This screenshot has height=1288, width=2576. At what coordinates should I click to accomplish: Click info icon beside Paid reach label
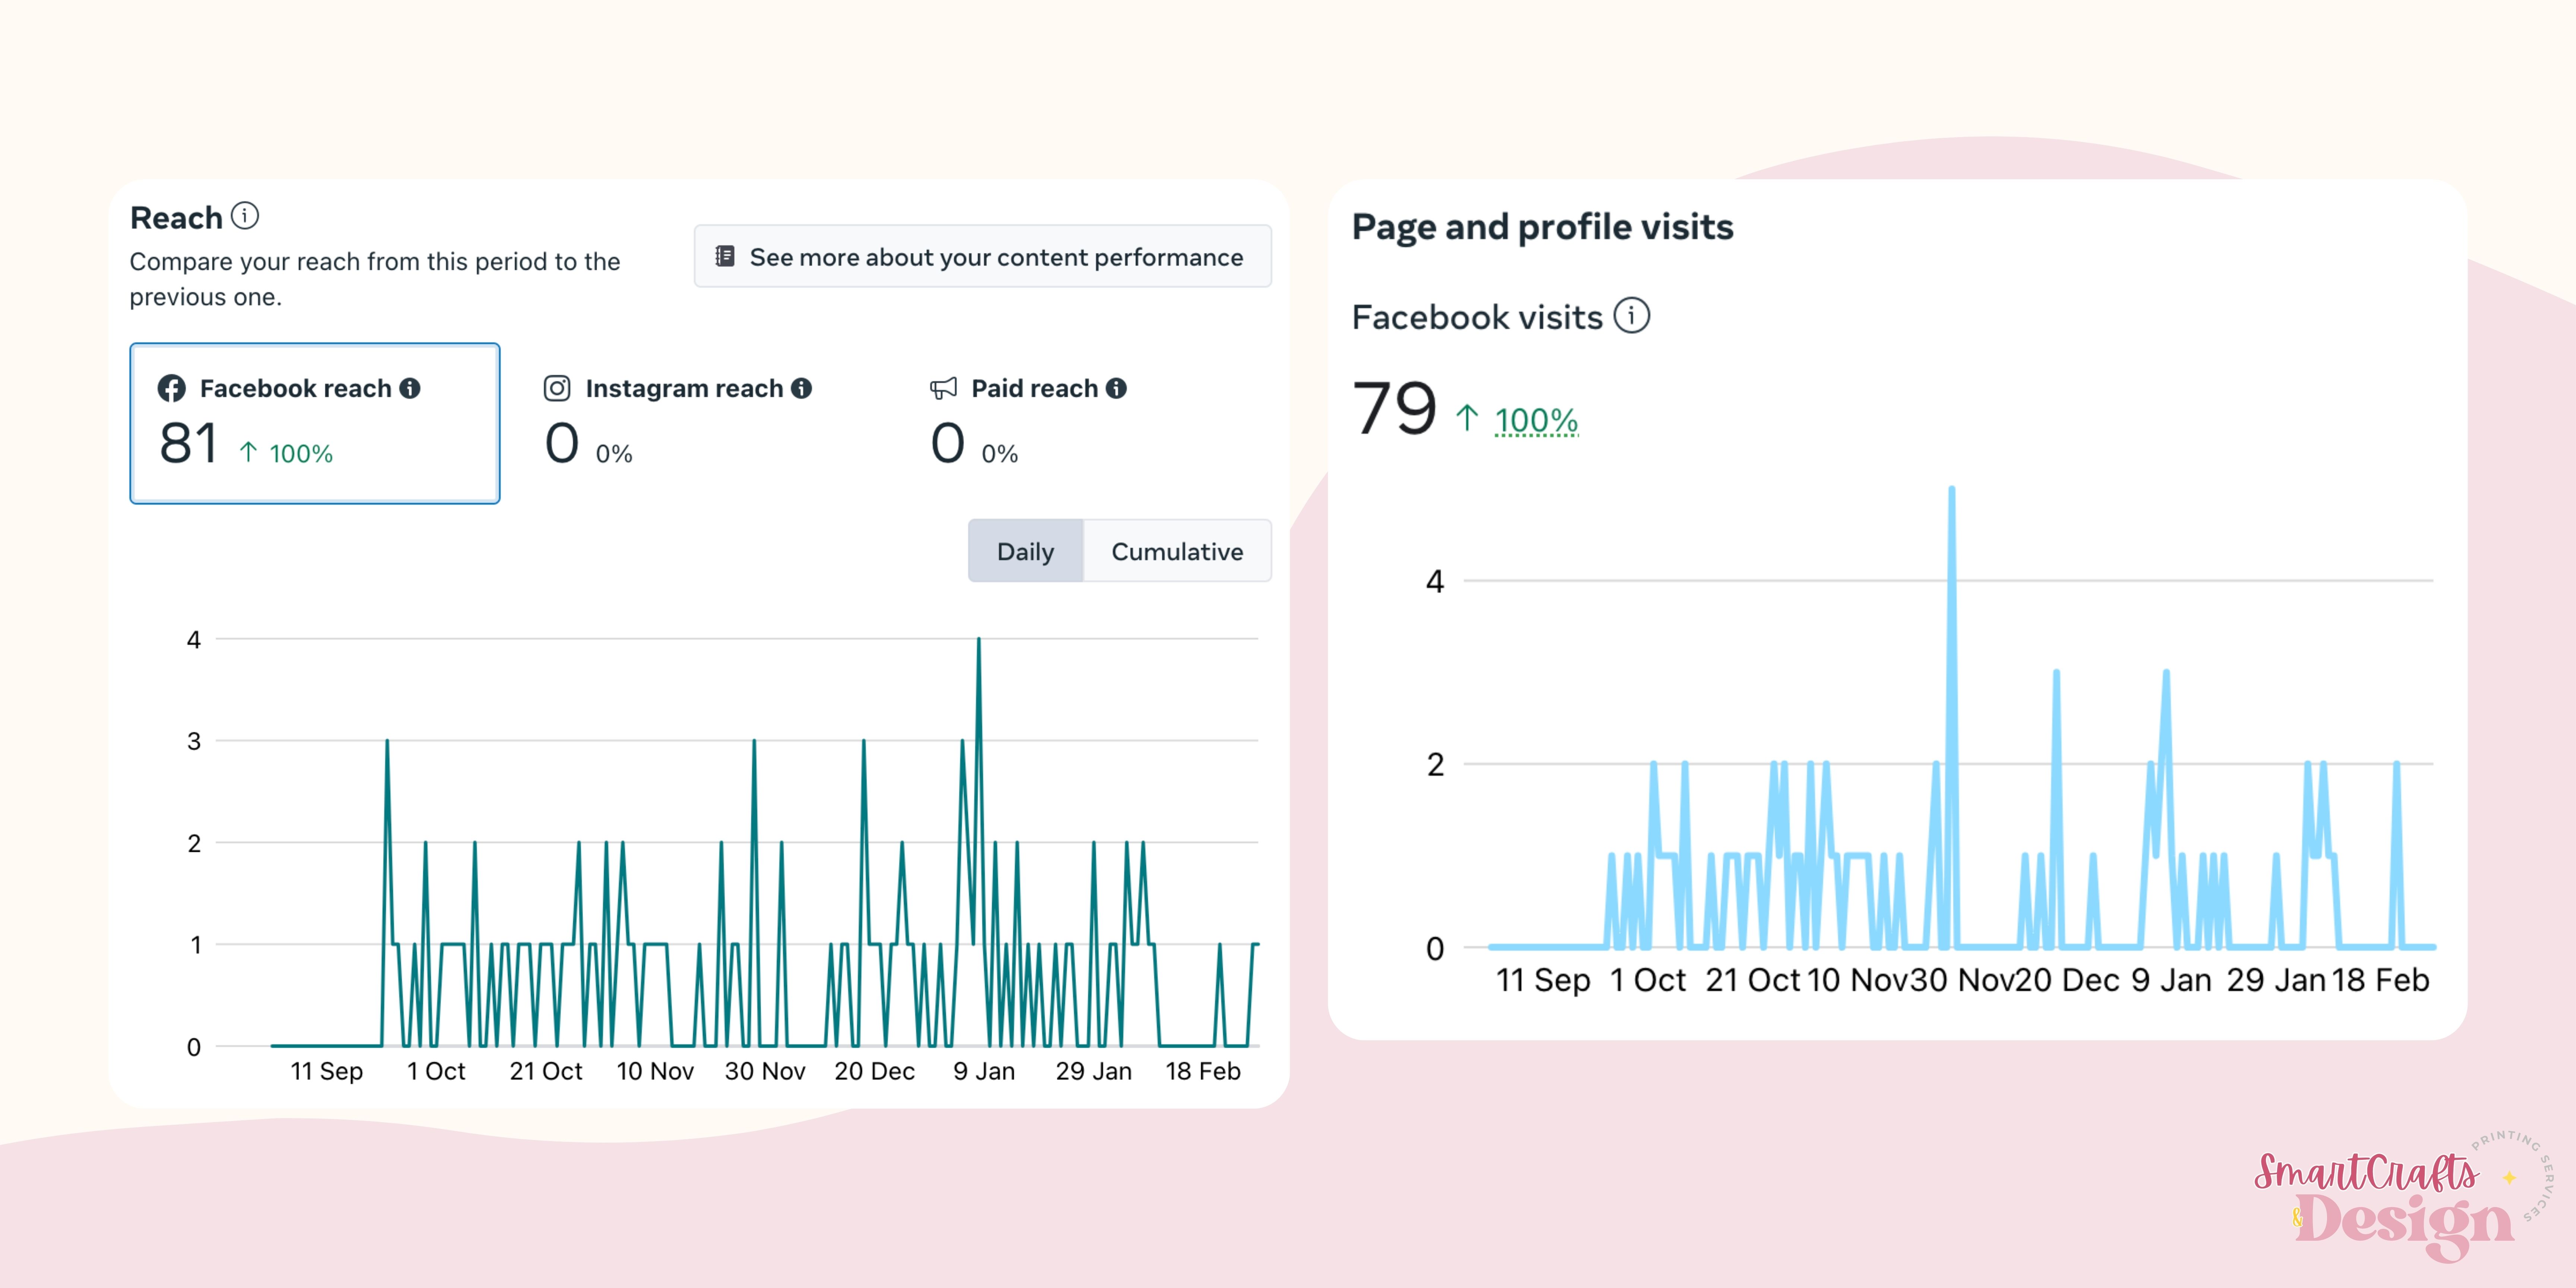click(1116, 388)
